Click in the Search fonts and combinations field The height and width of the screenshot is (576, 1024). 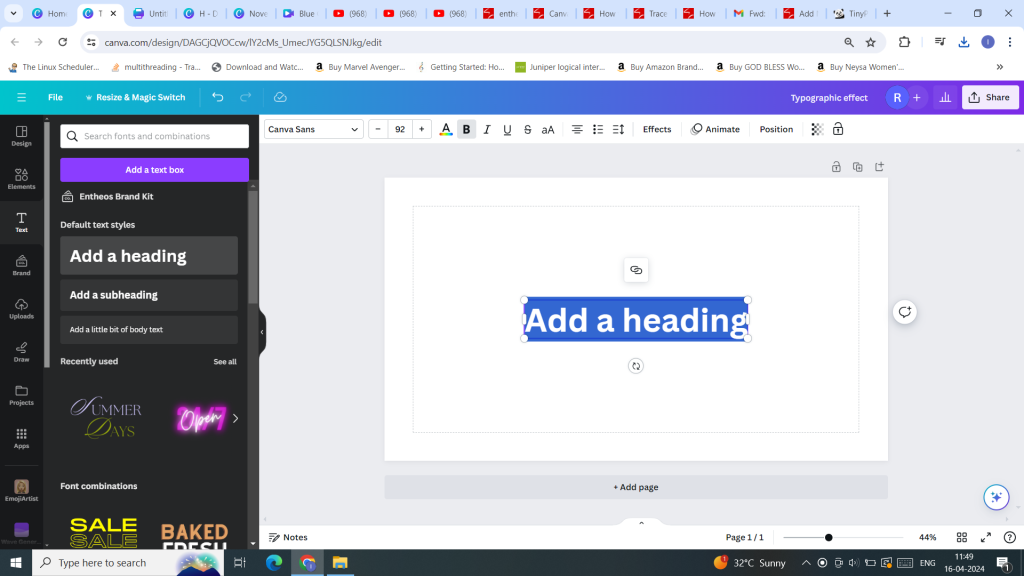click(160, 136)
